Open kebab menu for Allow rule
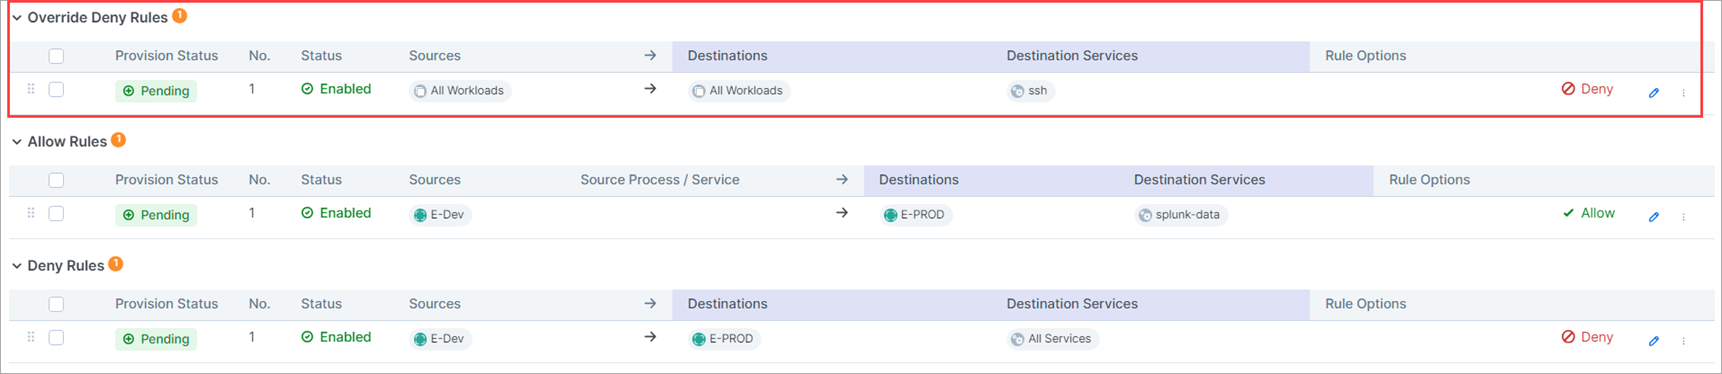This screenshot has width=1722, height=374. click(x=1684, y=216)
